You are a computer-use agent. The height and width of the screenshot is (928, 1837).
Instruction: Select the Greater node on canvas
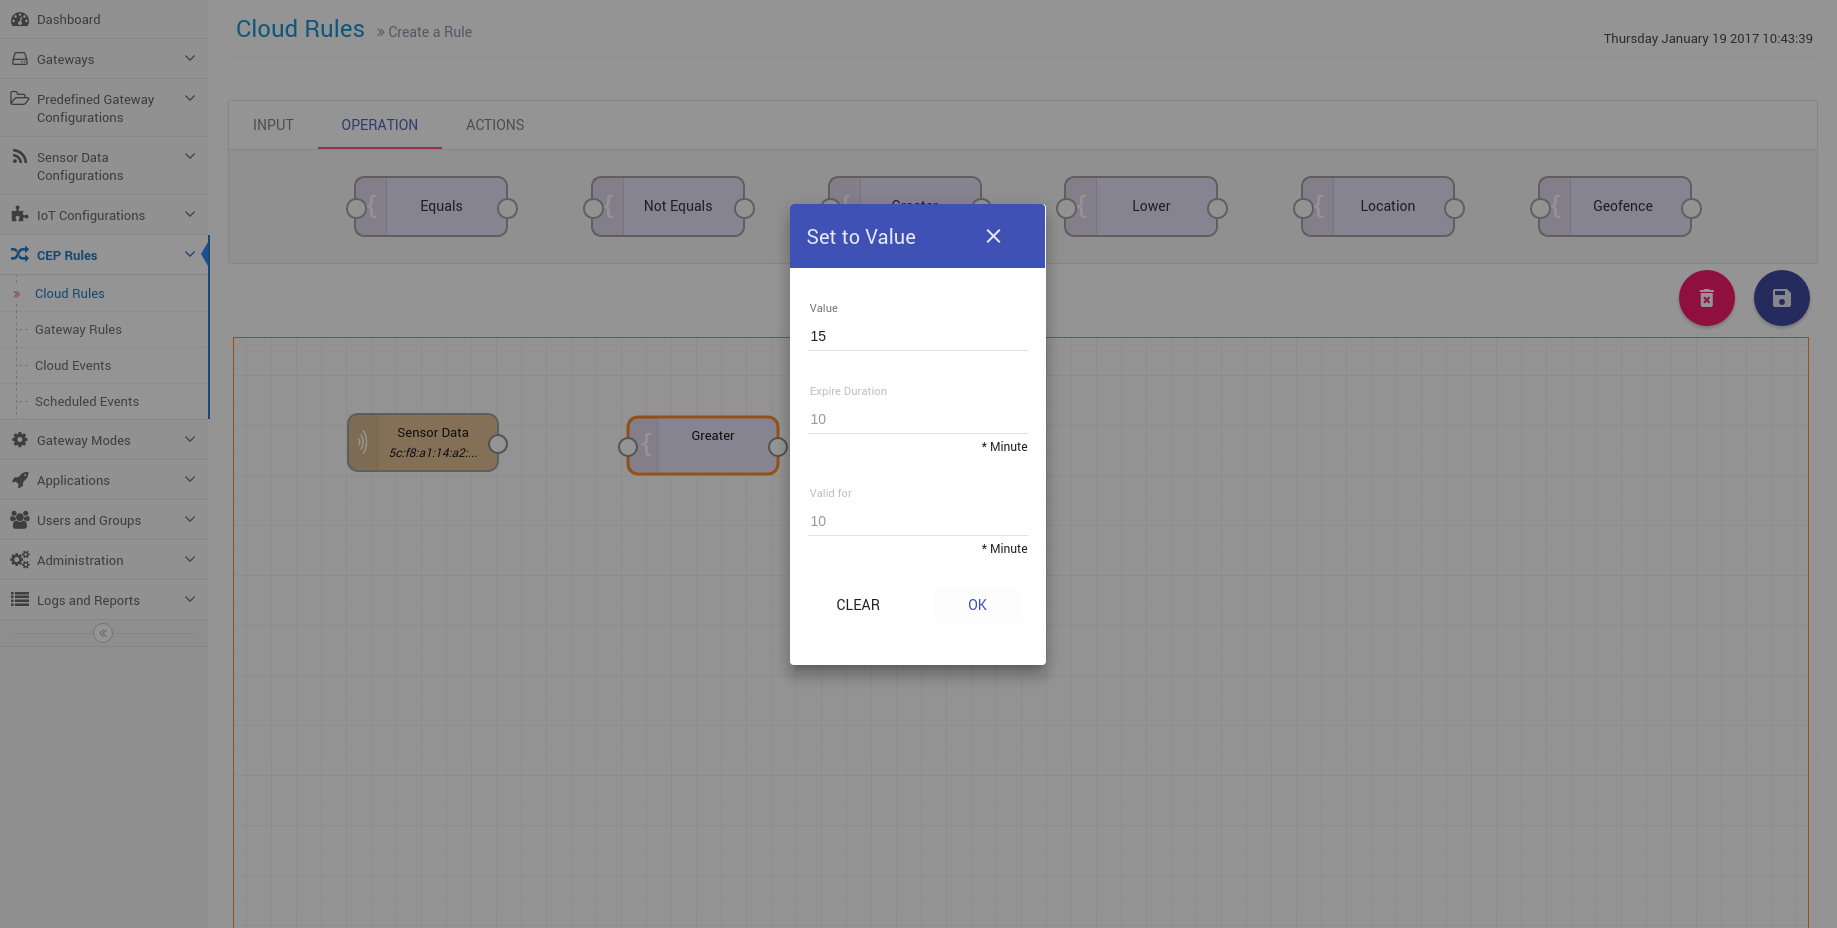pyautogui.click(x=711, y=445)
